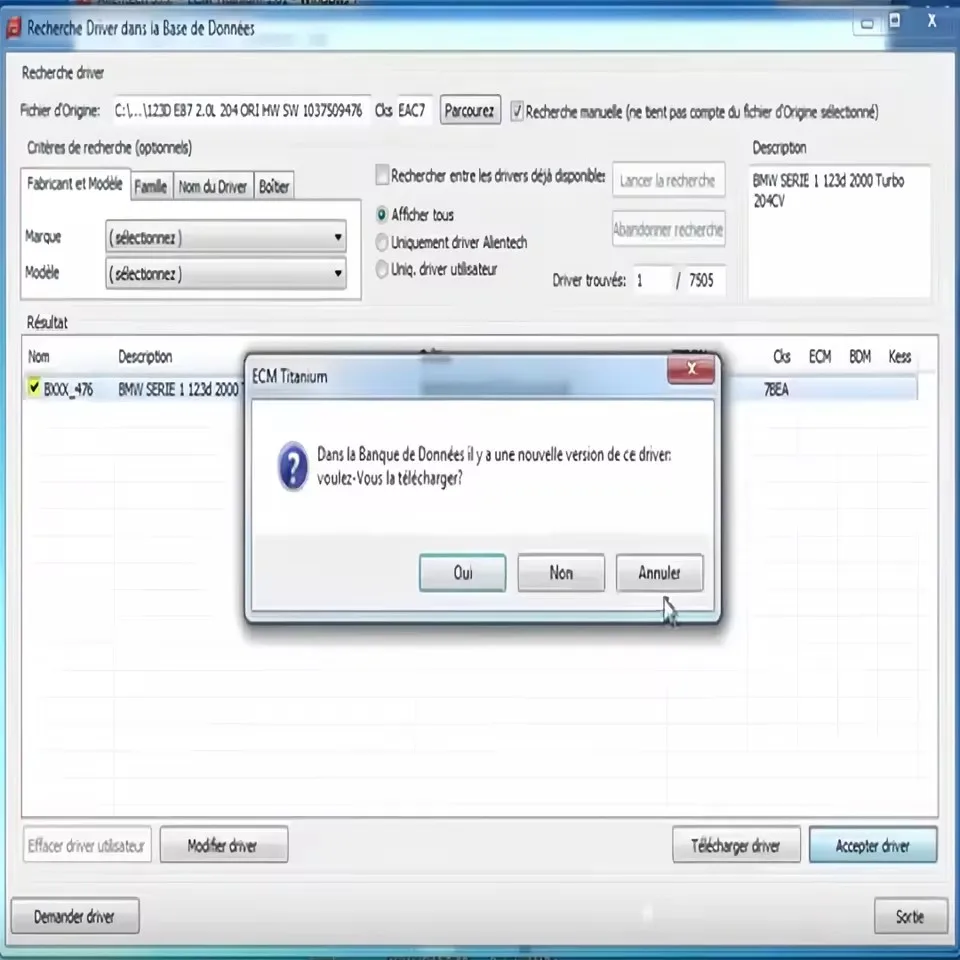Image resolution: width=960 pixels, height=960 pixels.
Task: Click the Description text box
Action: (x=839, y=231)
